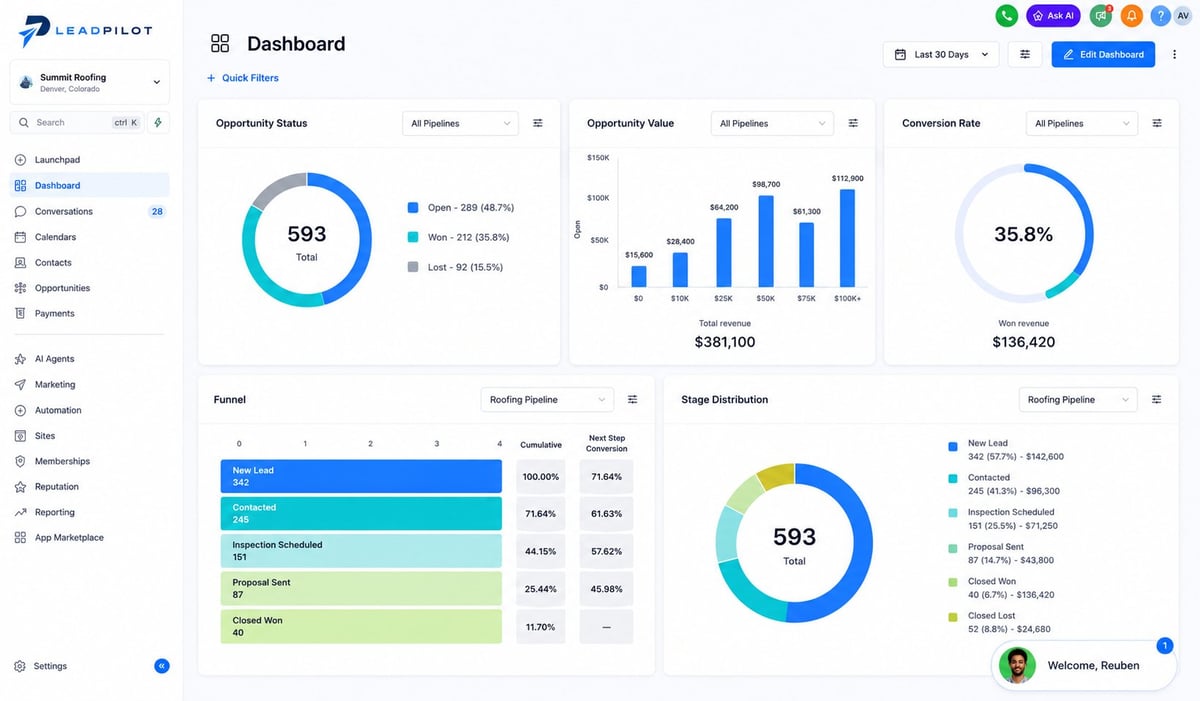The height and width of the screenshot is (701, 1200).
Task: Click the Total revenue $381,100 value
Action: click(x=725, y=342)
